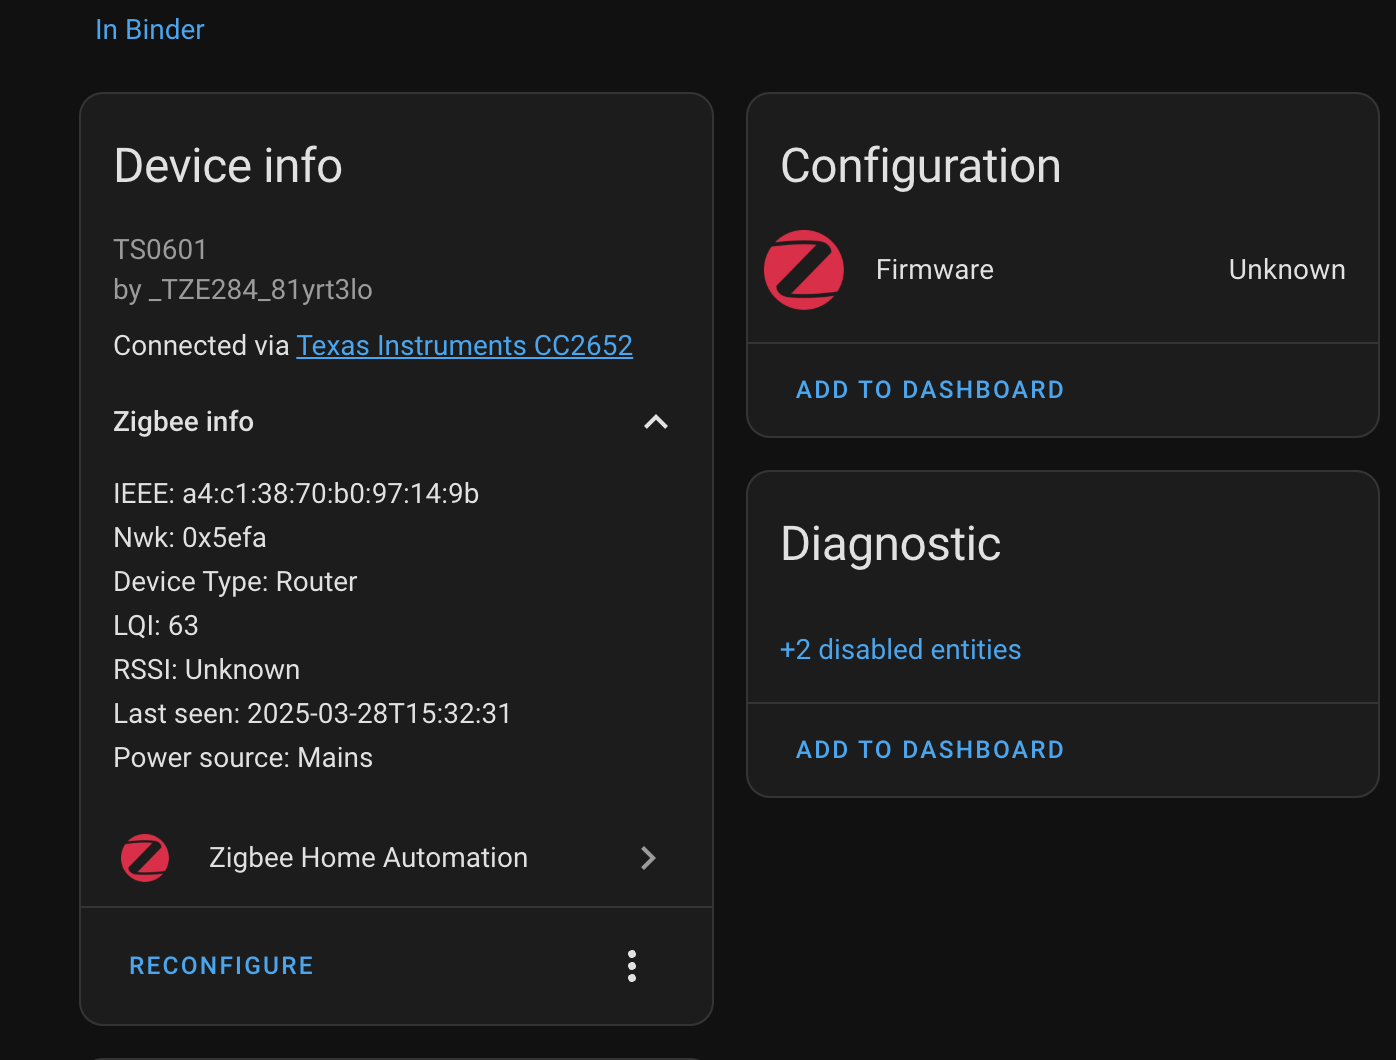Click ADD TO DASHBOARD under Diagnostic
Image resolution: width=1396 pixels, height=1060 pixels.
coord(929,749)
